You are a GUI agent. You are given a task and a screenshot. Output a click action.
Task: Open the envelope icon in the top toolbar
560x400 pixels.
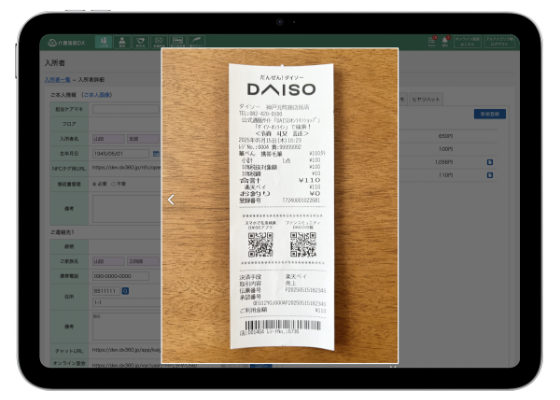pos(159,42)
